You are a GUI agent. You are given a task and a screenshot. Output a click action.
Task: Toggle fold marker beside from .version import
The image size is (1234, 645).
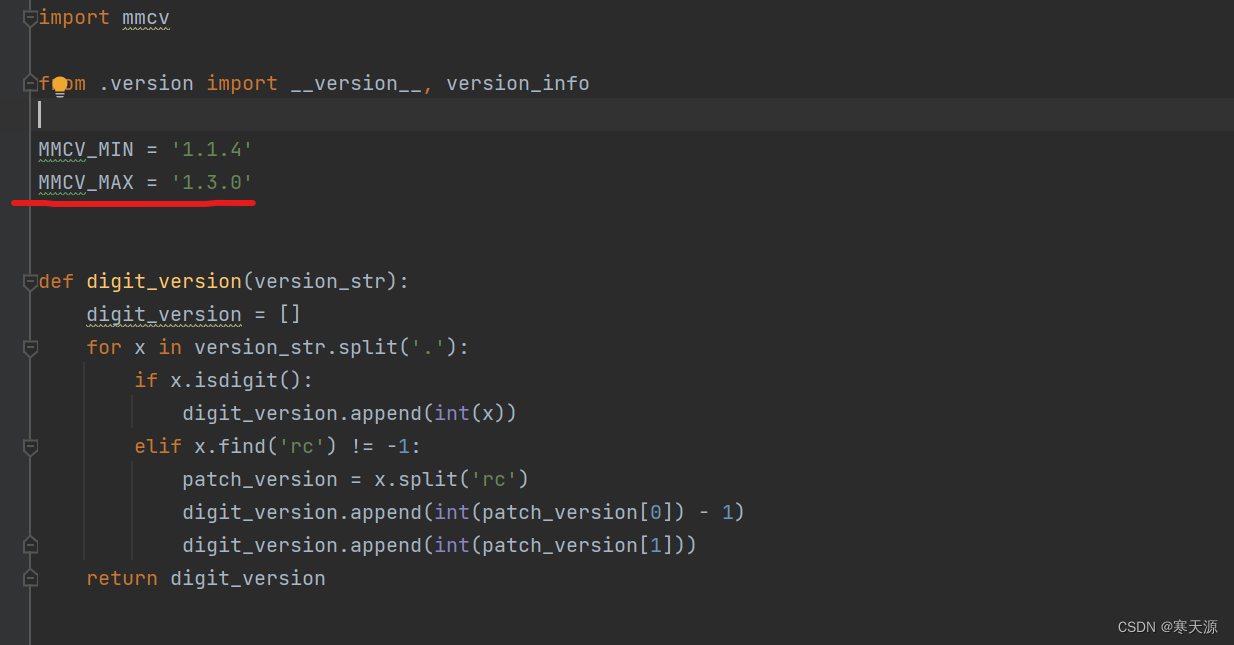point(30,84)
